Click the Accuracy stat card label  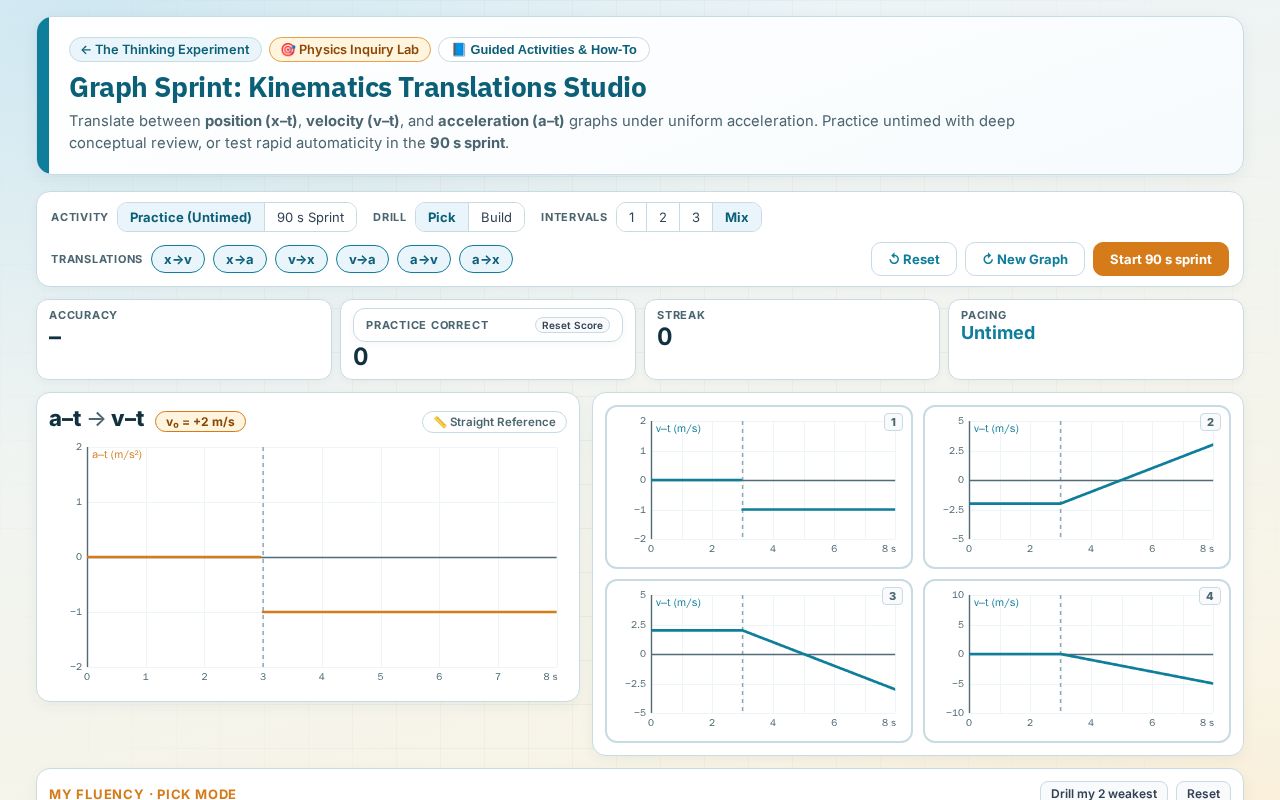pos(83,315)
